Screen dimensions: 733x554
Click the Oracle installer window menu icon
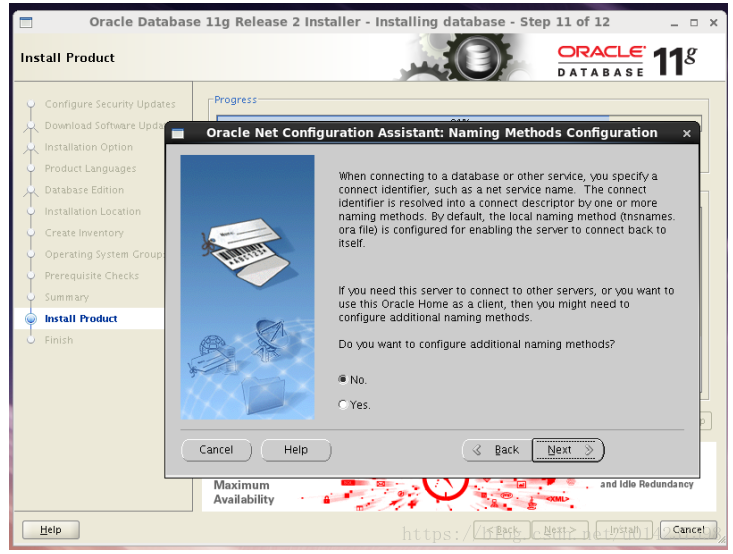click(26, 22)
